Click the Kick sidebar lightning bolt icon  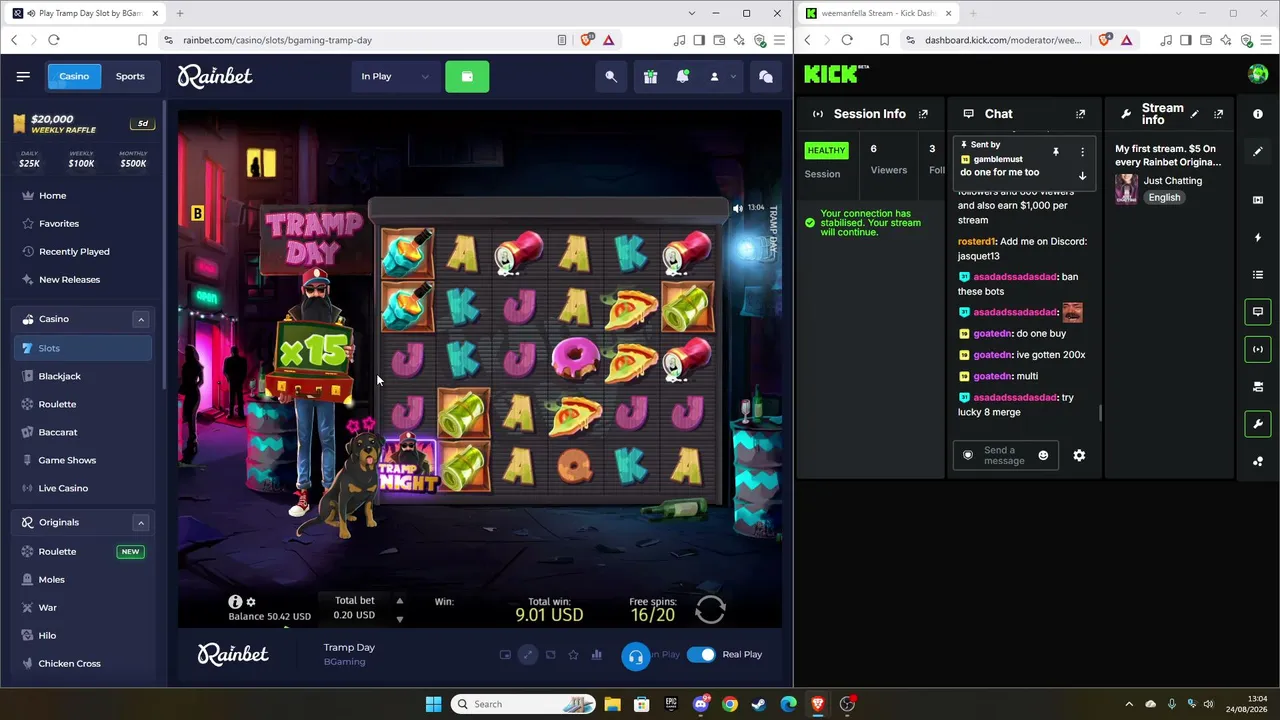[1258, 238]
